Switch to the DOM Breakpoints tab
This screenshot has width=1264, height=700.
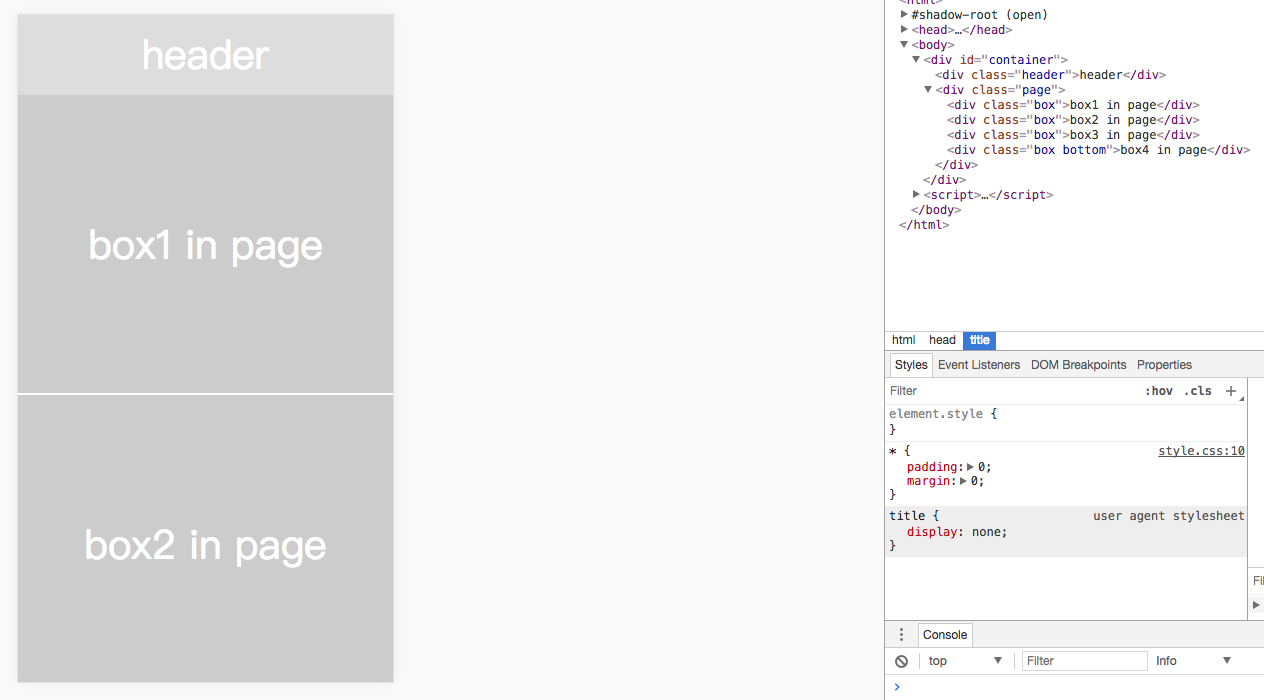tap(1078, 365)
